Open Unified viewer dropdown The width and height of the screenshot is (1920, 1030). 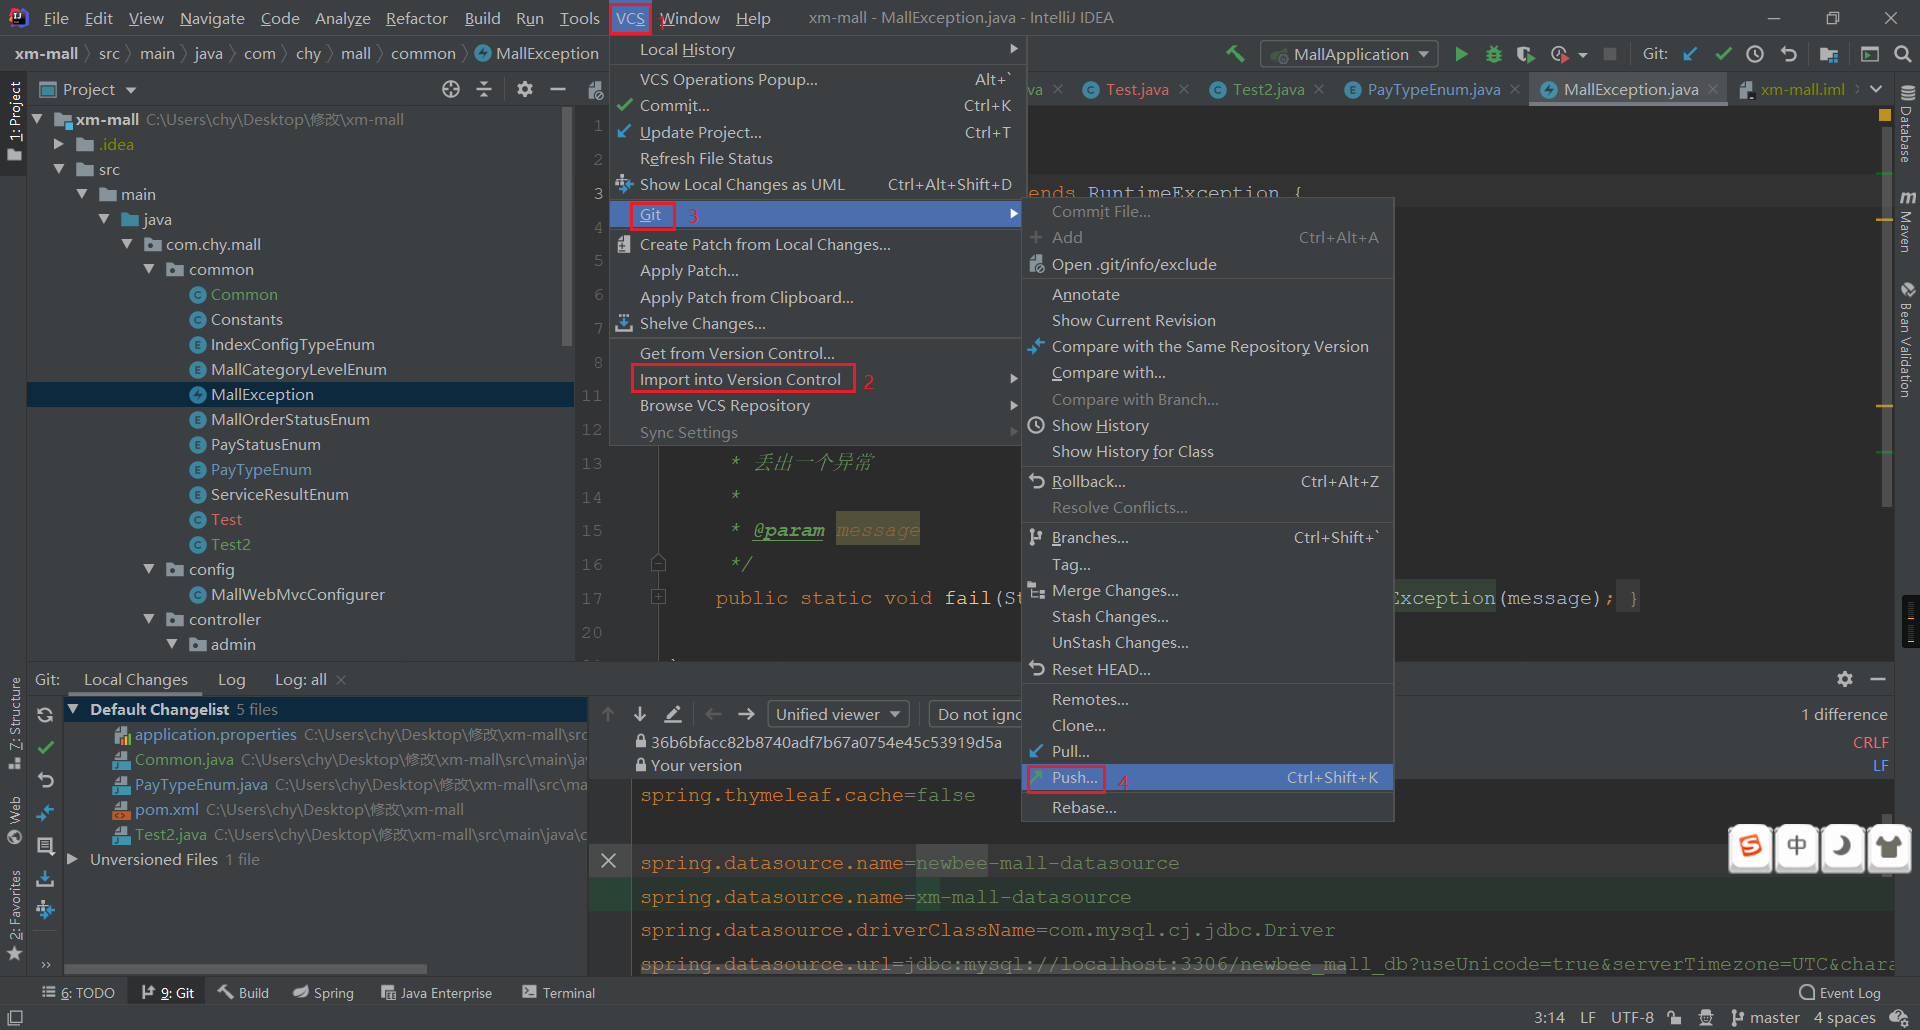click(x=838, y=714)
